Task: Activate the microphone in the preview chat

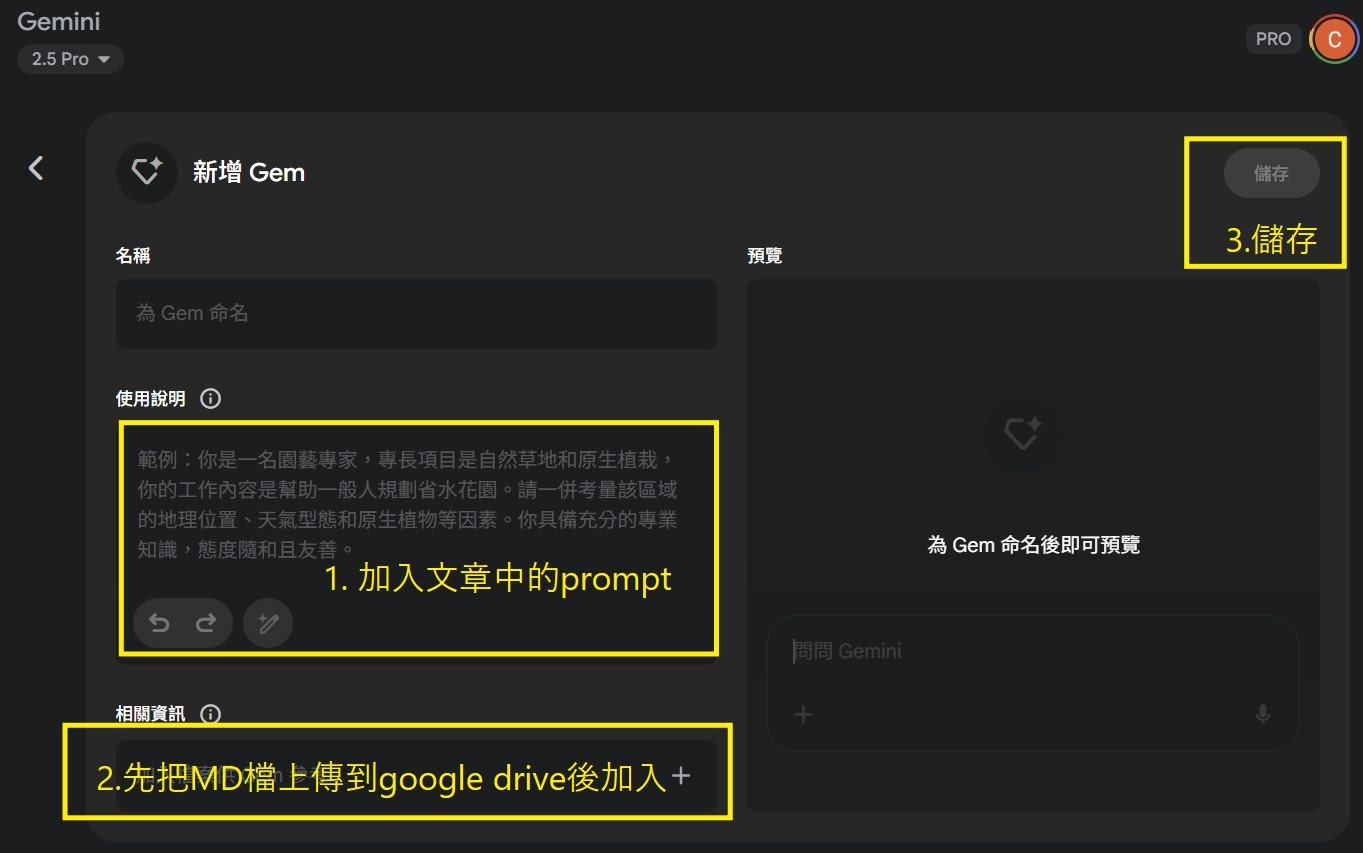Action: click(1263, 714)
